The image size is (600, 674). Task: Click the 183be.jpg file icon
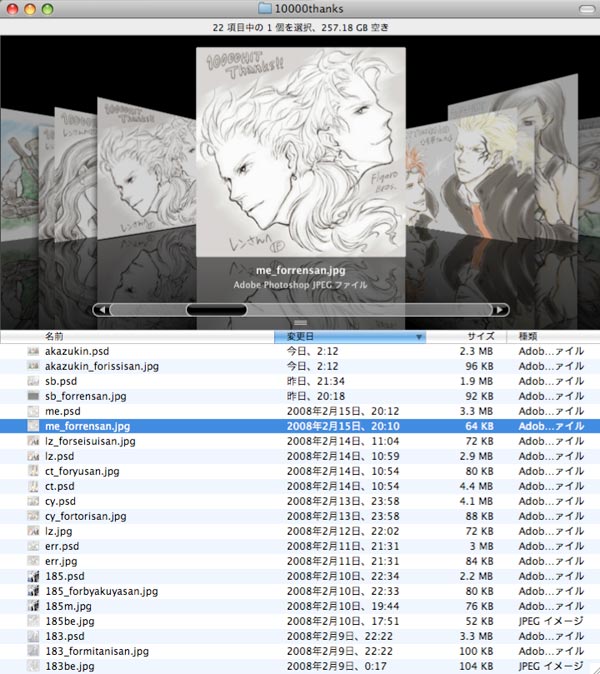[x=33, y=666]
